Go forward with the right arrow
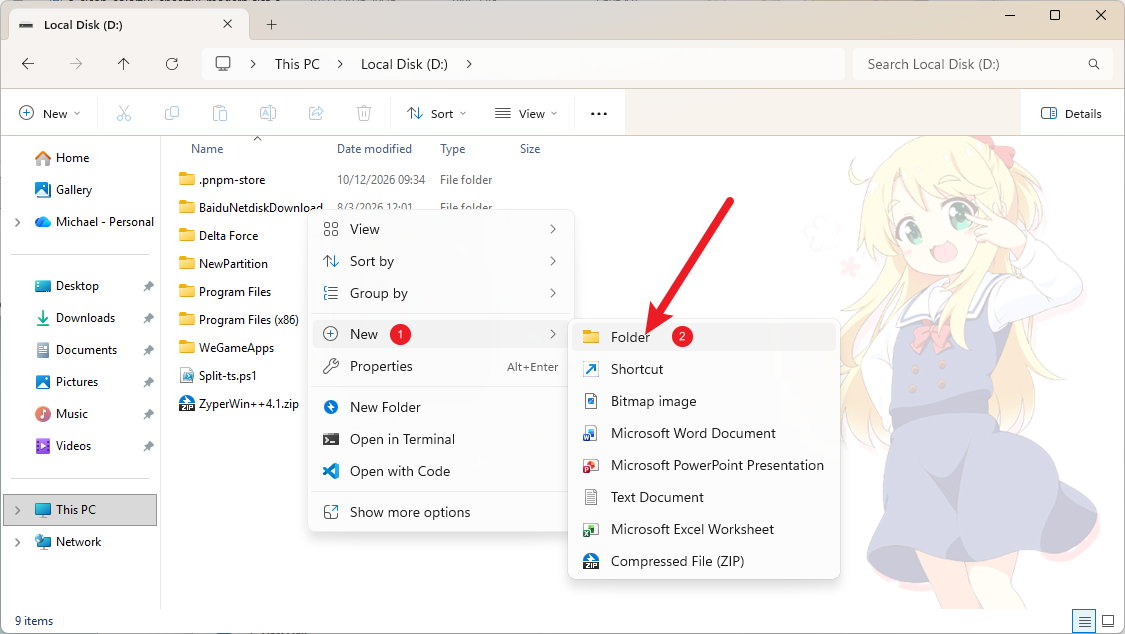 76,64
